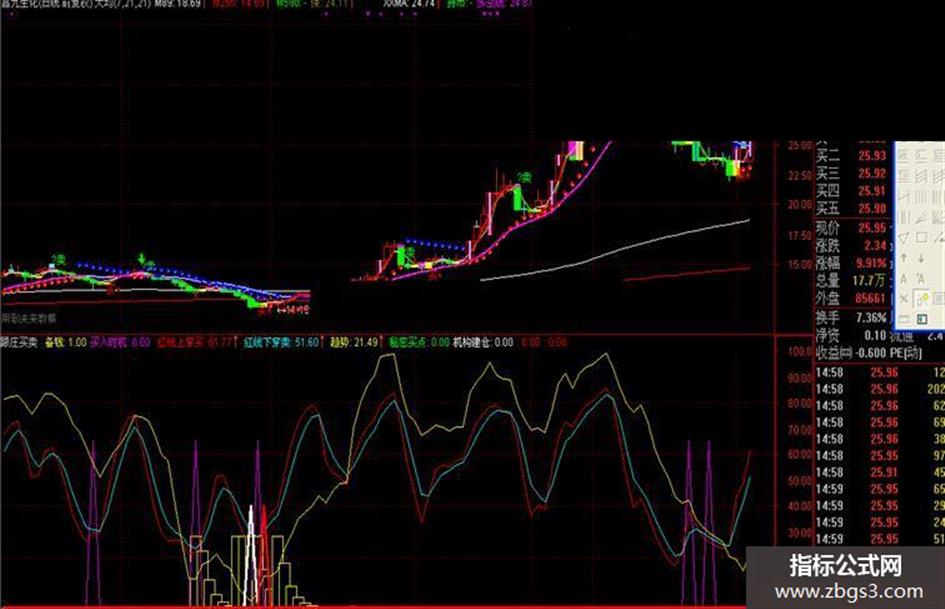
Task: Click the 净资 value 0.10
Action: tap(875, 335)
